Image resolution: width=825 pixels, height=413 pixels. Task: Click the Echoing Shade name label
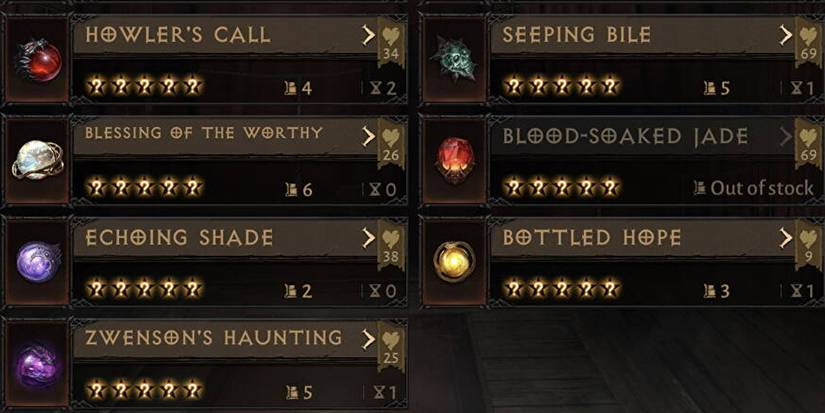point(179,238)
